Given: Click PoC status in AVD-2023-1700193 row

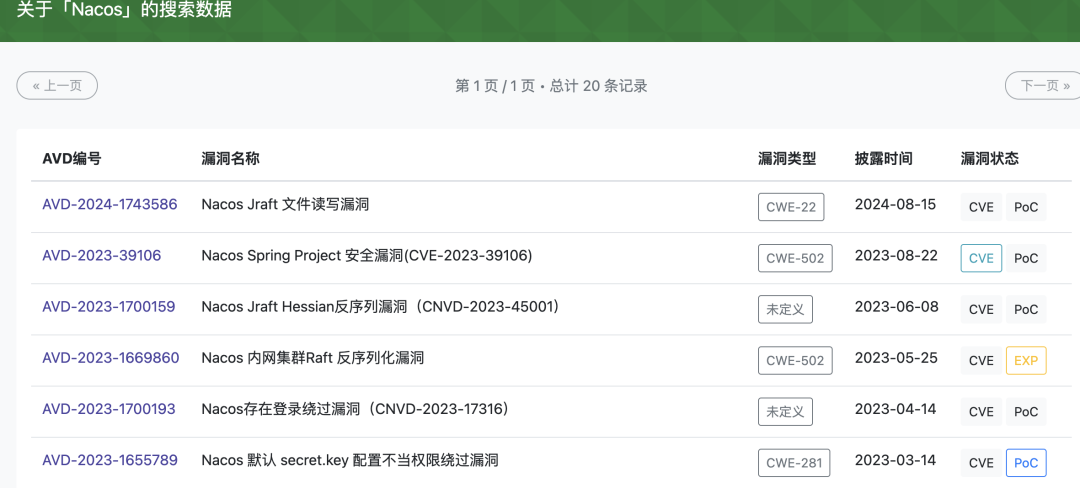Looking at the screenshot, I should tap(1026, 412).
